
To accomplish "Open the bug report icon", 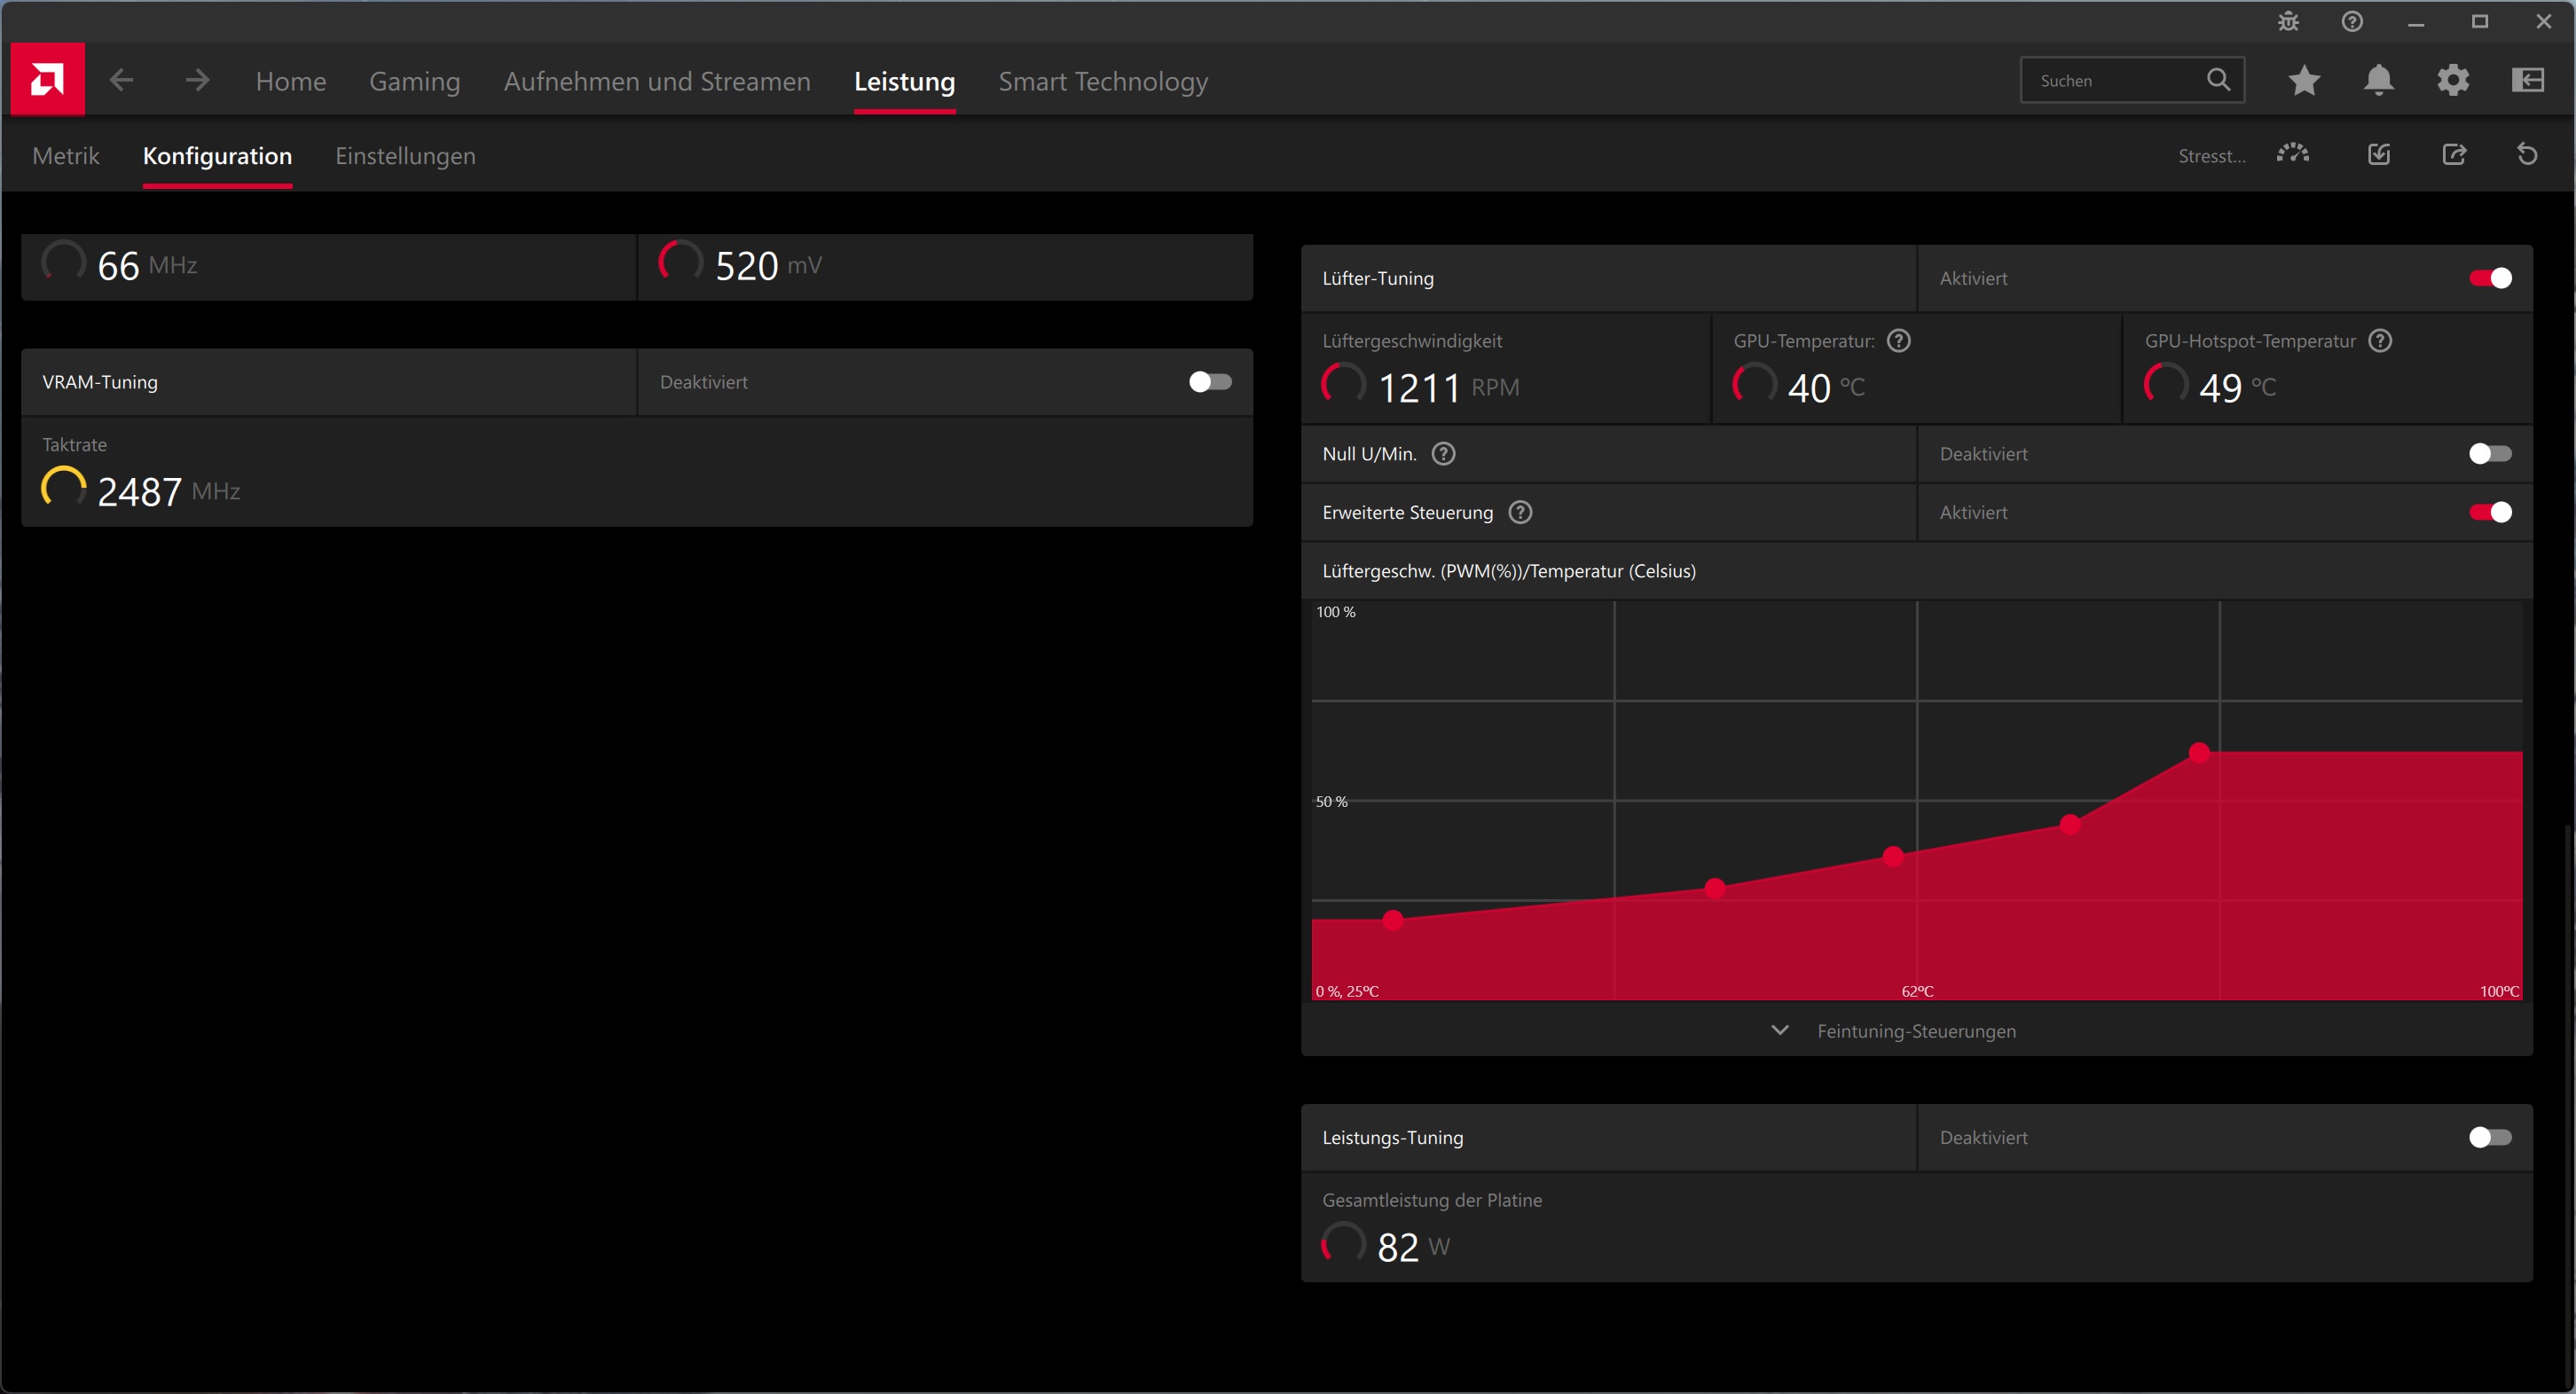I will pos(2288,21).
